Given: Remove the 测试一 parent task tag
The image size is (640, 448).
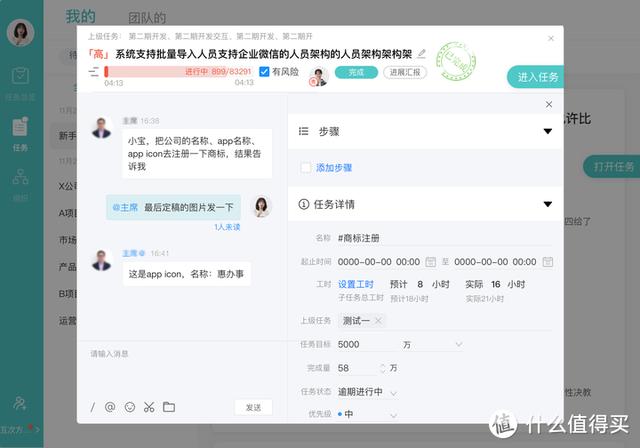Looking at the screenshot, I should 378,321.
